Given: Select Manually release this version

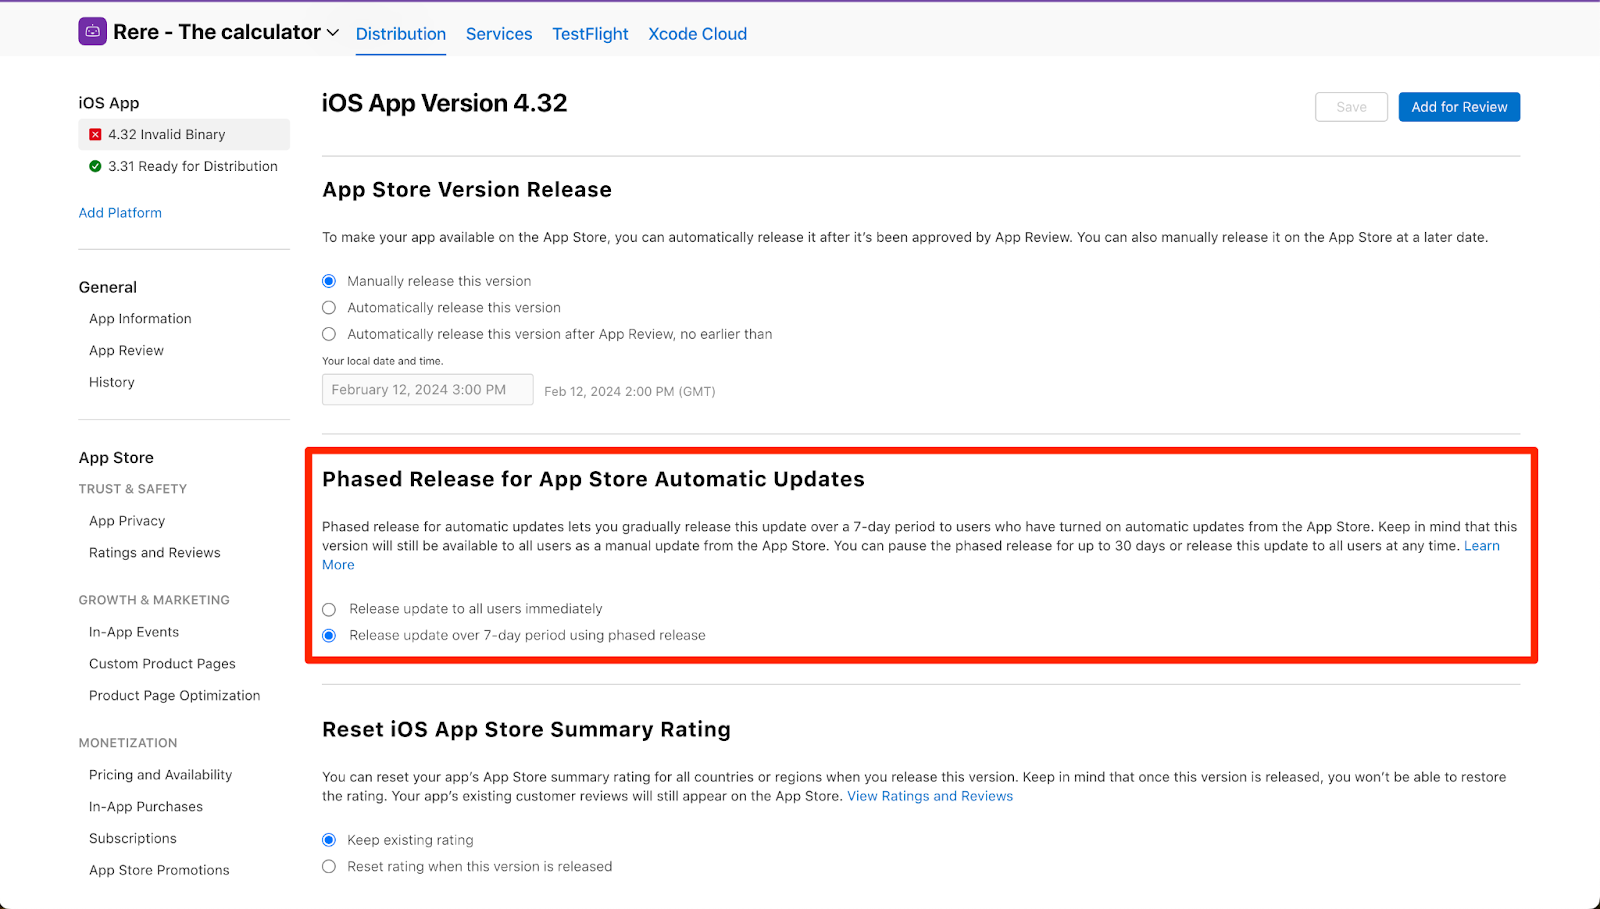Looking at the screenshot, I should pos(329,281).
